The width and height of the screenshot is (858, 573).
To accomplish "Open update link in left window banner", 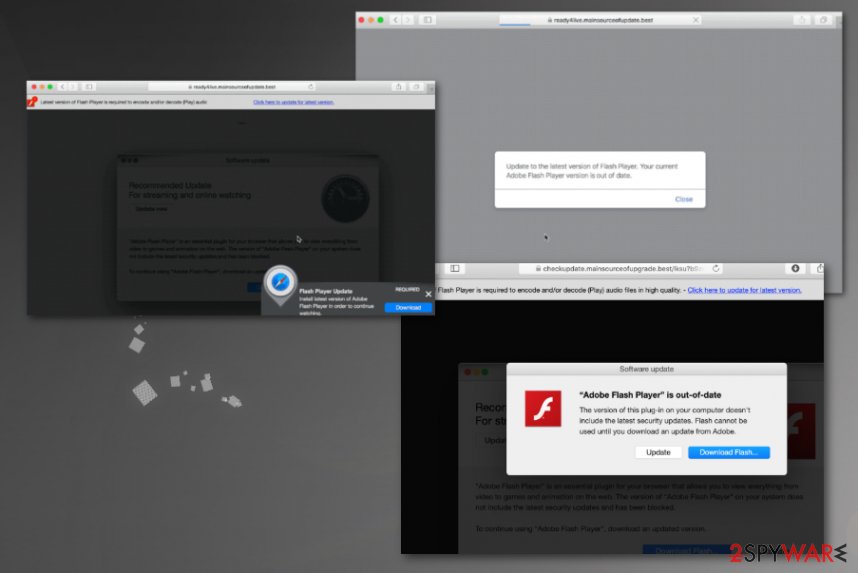I will (x=293, y=102).
